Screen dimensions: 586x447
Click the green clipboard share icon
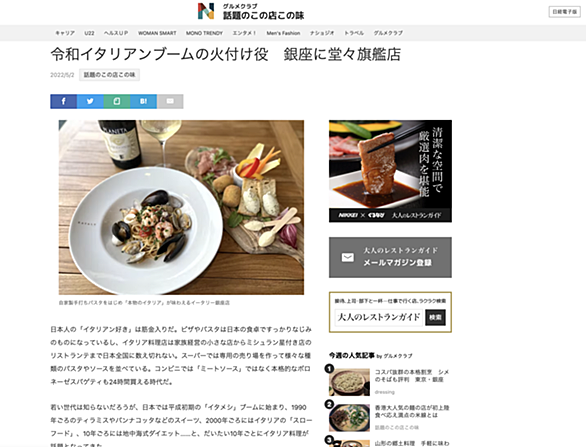[117, 101]
